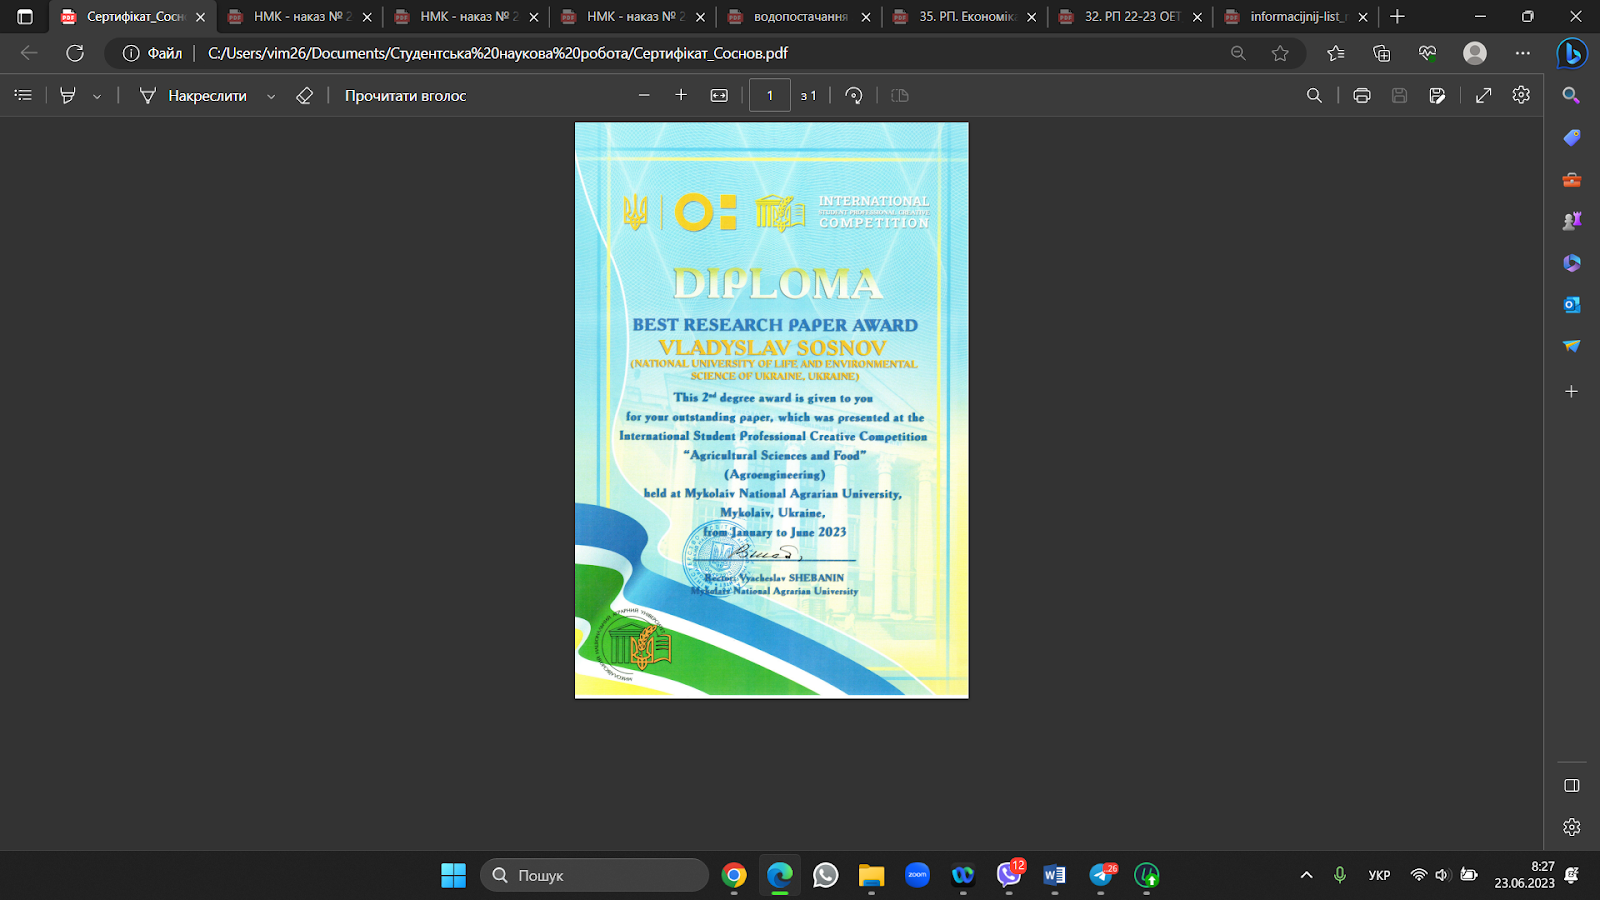The image size is (1600, 900).
Task: Open the sidebar Shopping tag
Action: click(x=1572, y=138)
